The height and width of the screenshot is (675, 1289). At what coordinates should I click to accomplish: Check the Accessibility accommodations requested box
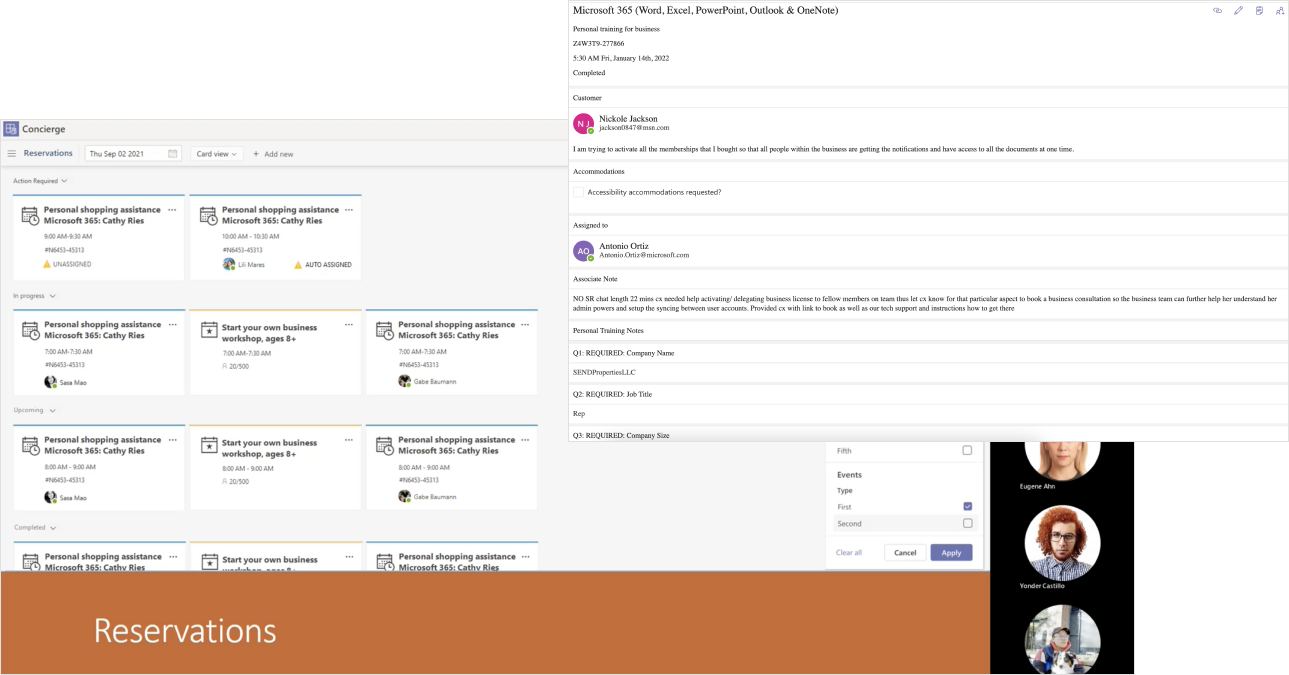tap(578, 192)
